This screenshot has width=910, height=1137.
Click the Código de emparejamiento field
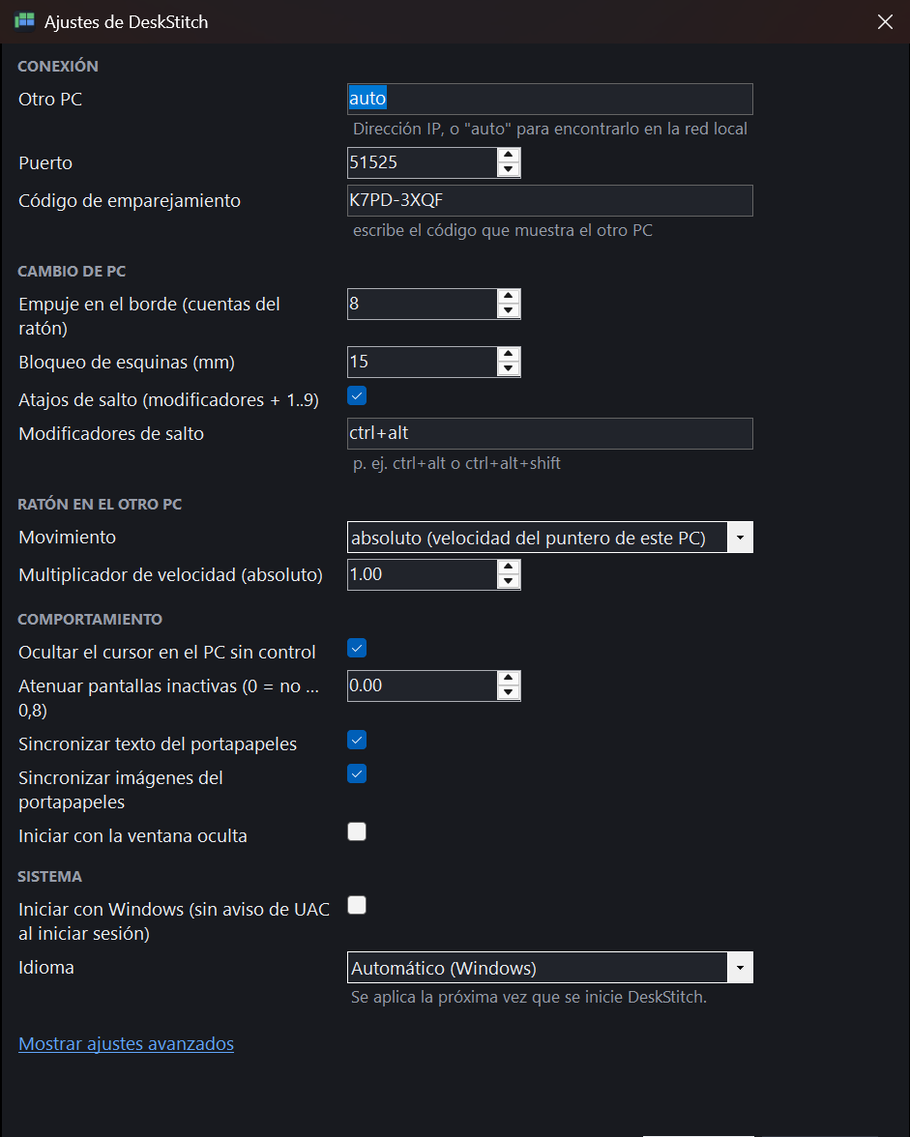point(550,201)
